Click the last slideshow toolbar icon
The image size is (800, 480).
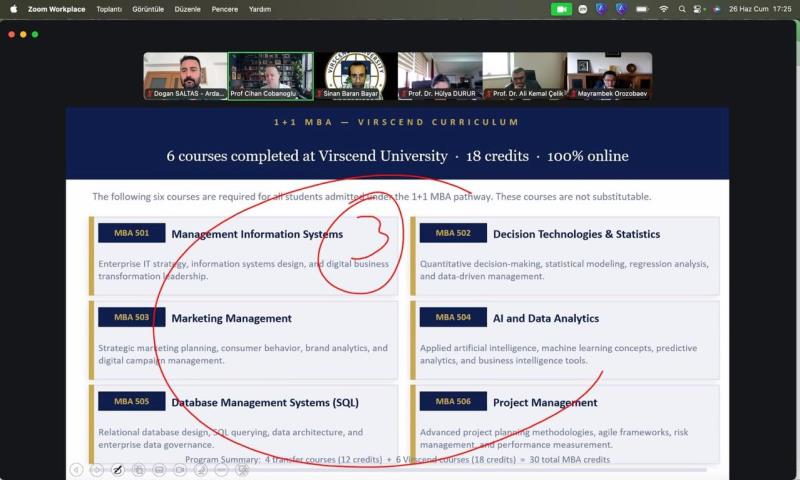(x=242, y=470)
